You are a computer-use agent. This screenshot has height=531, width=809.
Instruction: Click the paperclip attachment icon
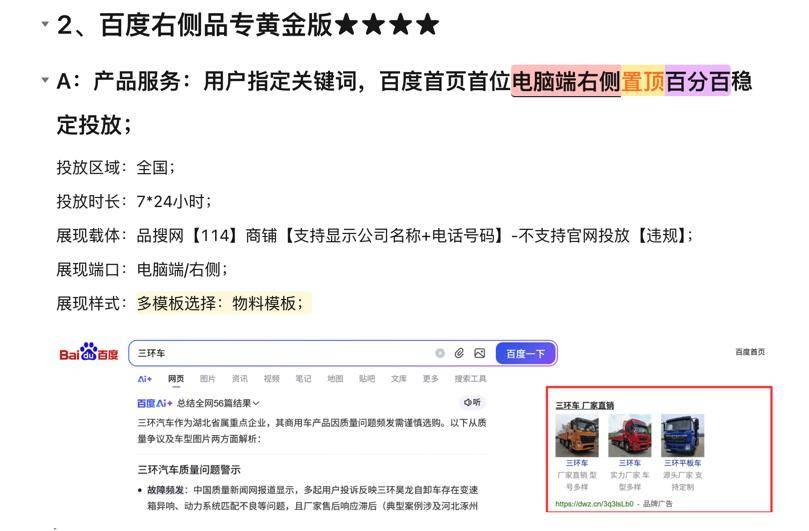(x=459, y=353)
